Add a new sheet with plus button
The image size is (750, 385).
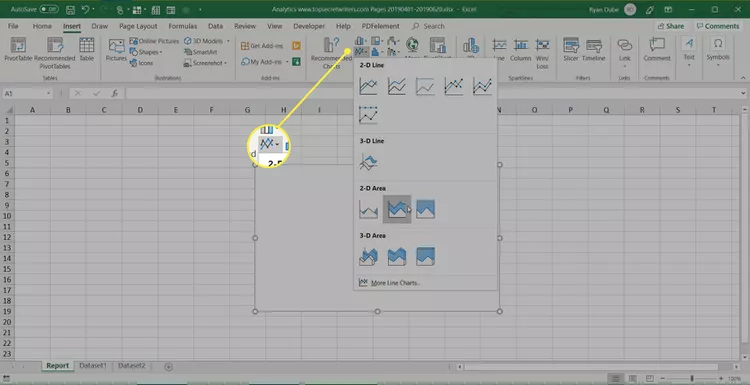point(168,367)
